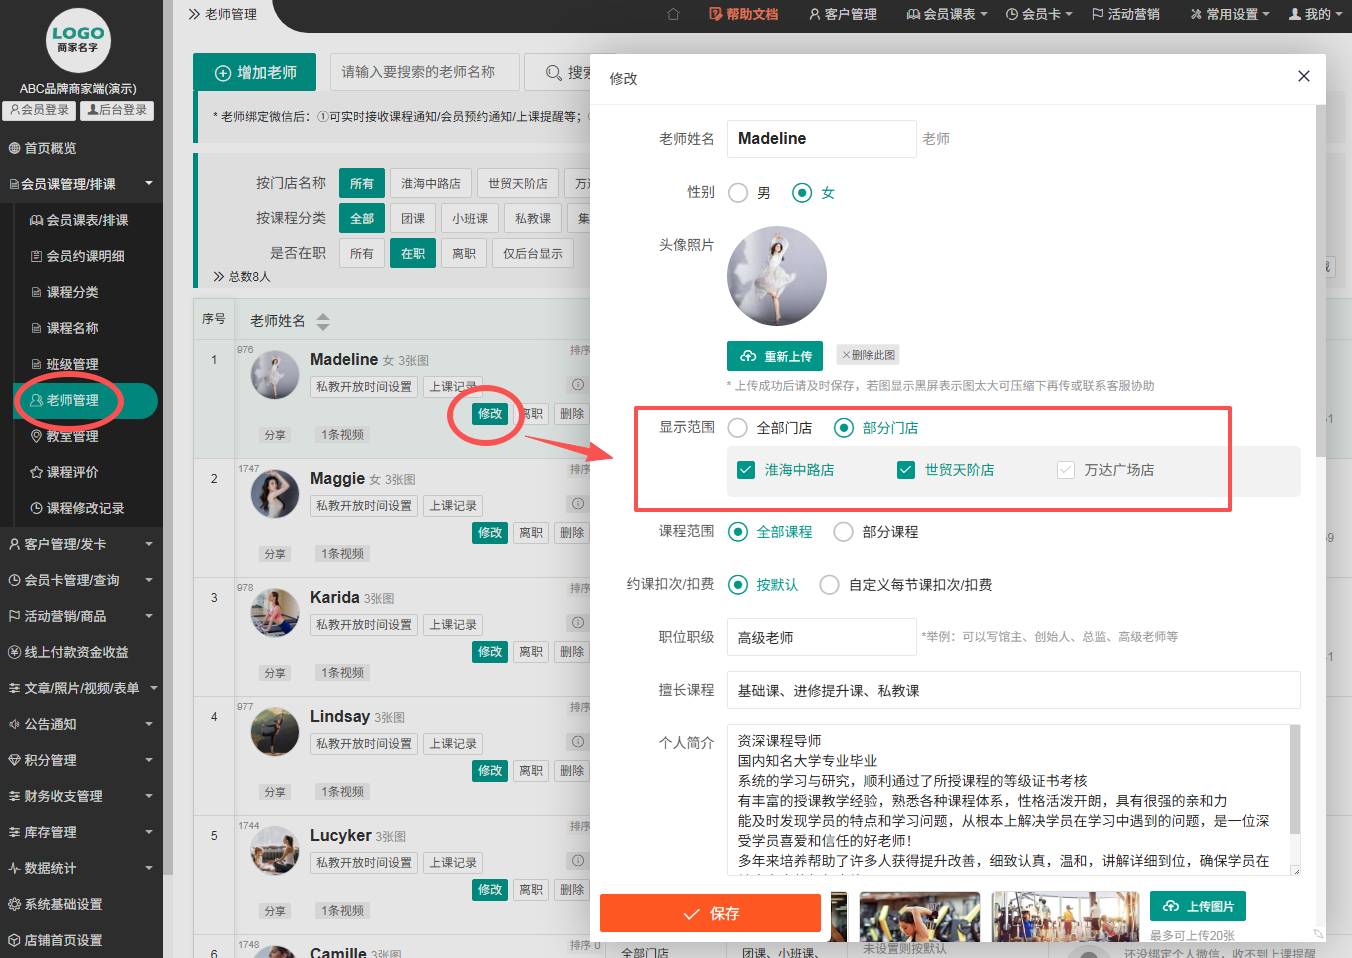Select the 部分课程 radio option
1352x958 pixels.
(x=844, y=532)
